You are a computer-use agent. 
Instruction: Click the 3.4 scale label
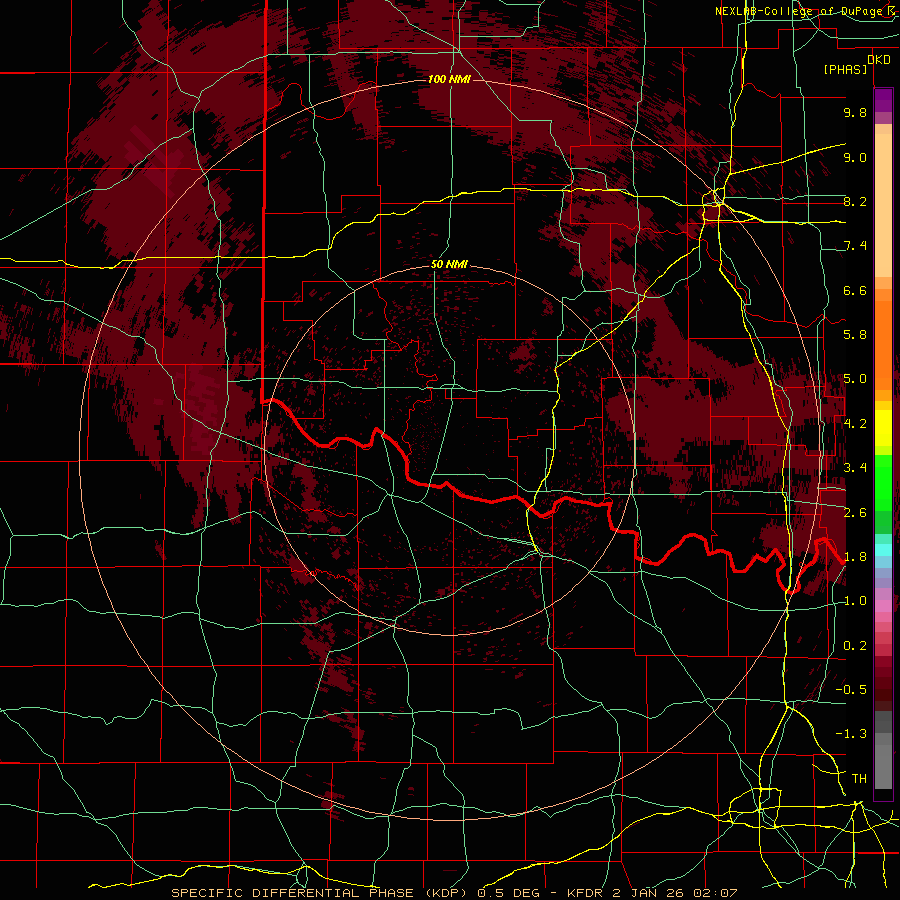click(x=855, y=468)
